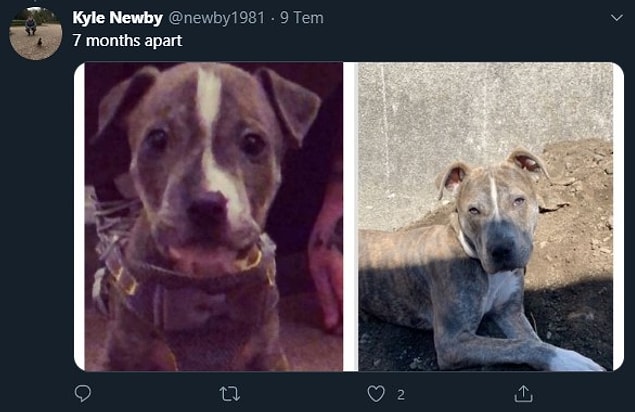
Task: Click the grown dog's white paw
Action: [x=577, y=360]
